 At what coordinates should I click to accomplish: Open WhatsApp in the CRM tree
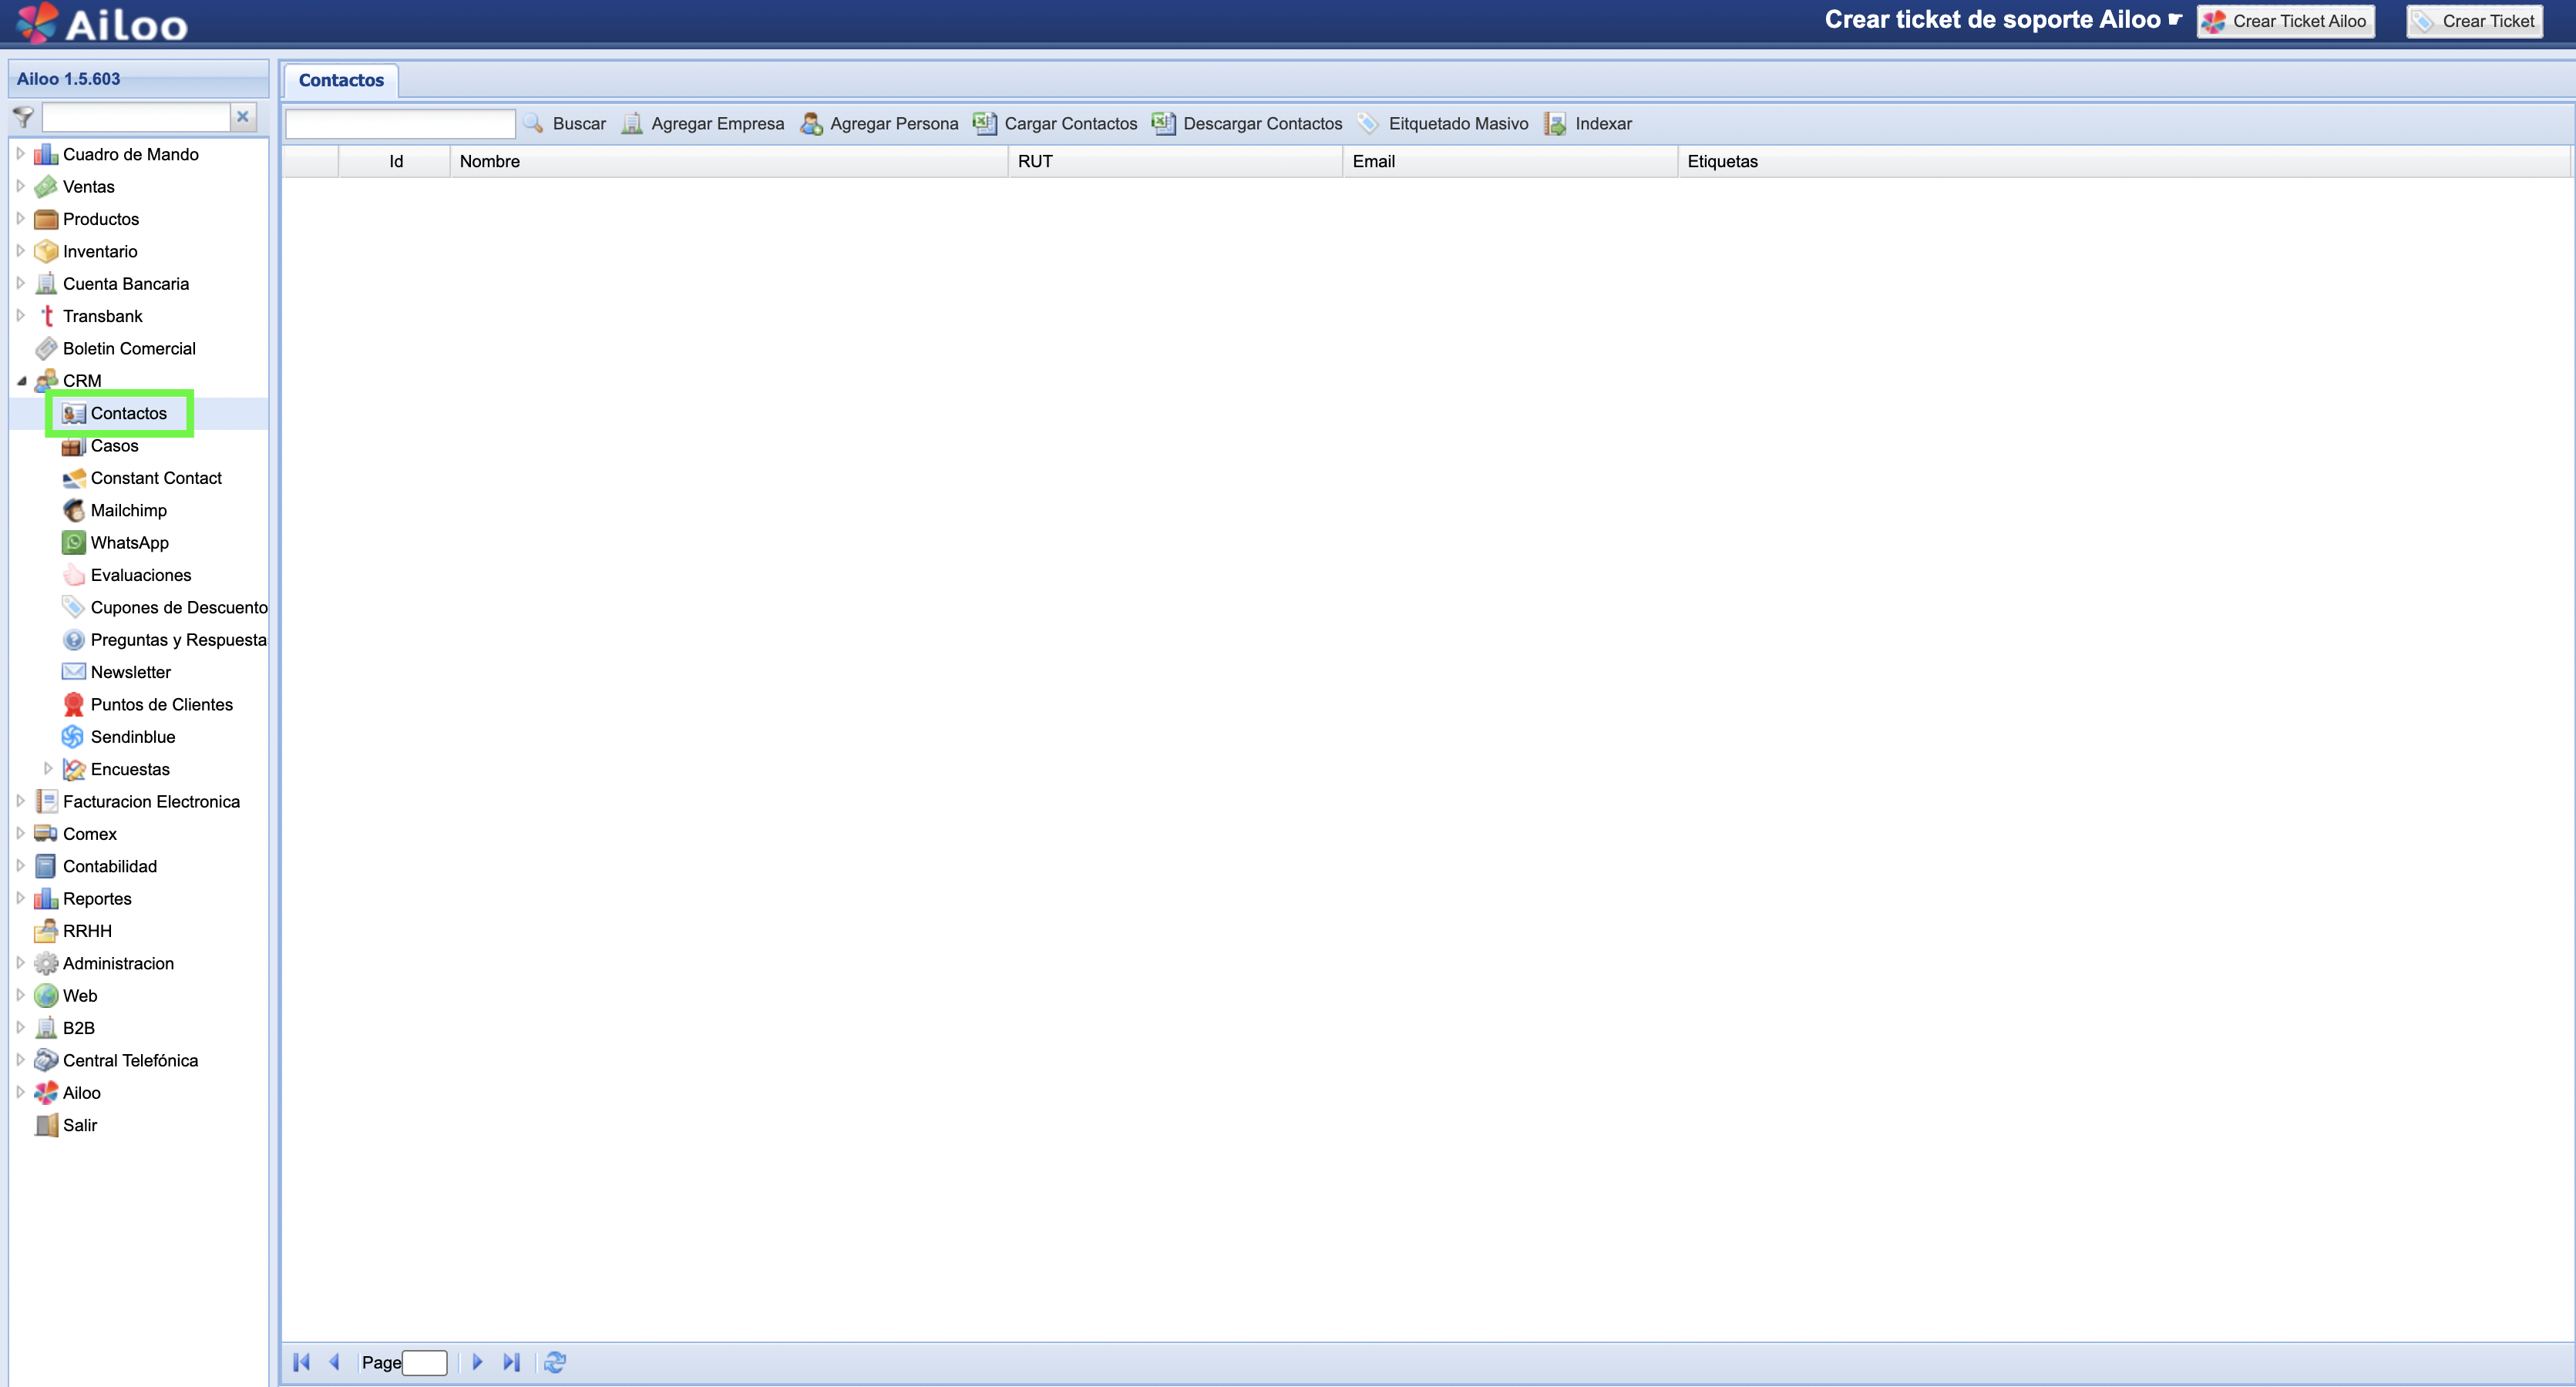129,543
